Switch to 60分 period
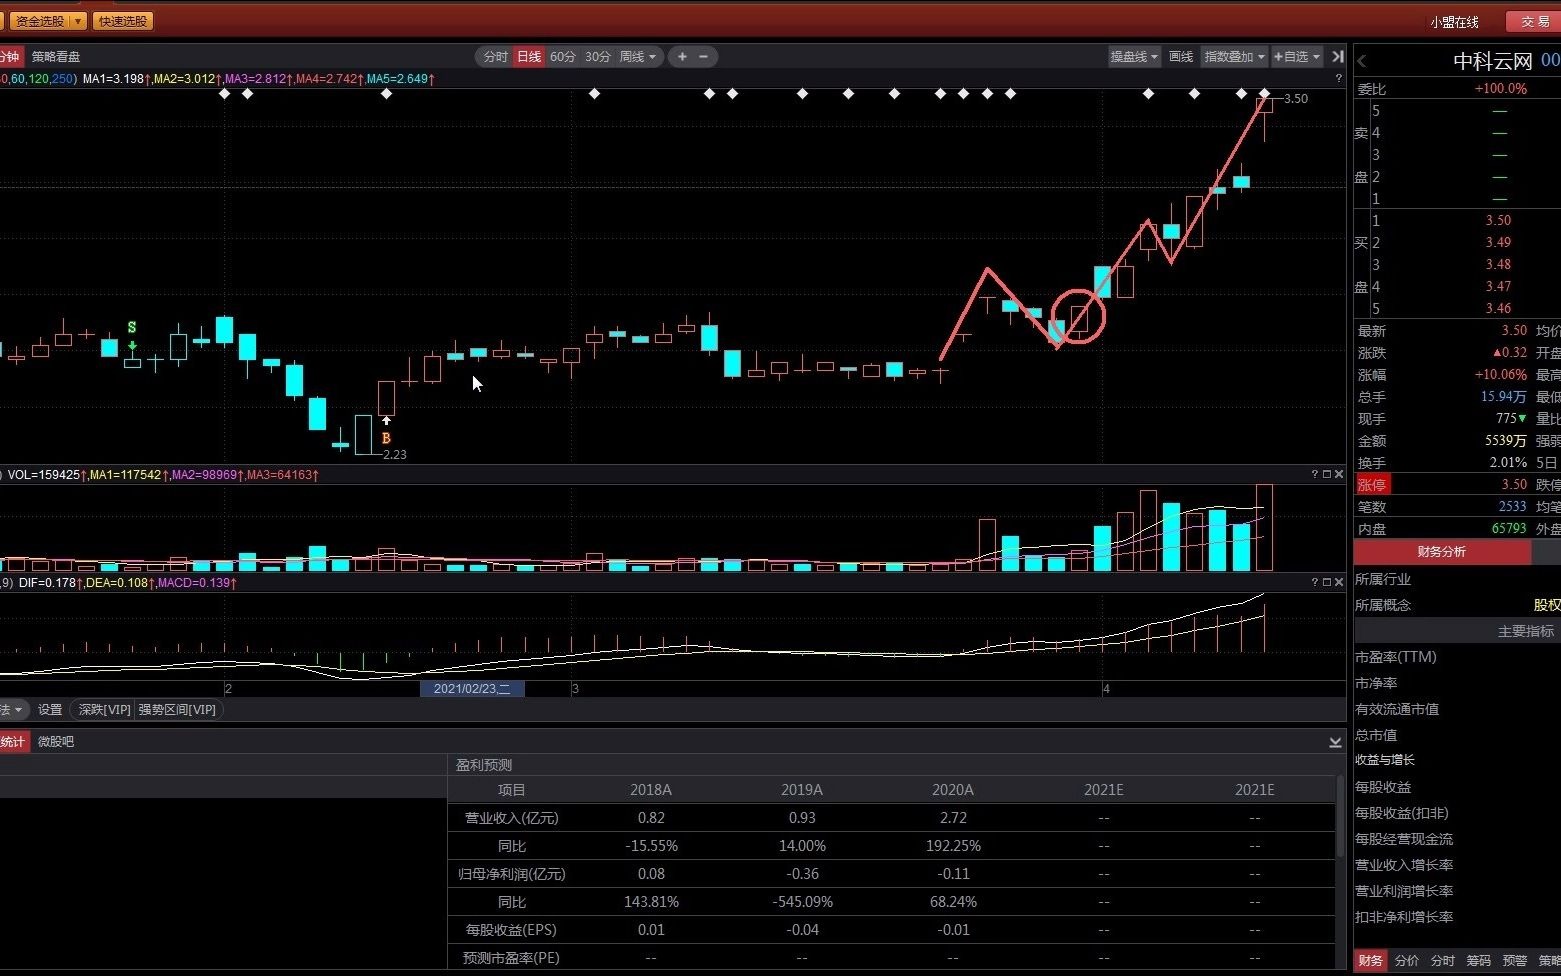This screenshot has height=976, width=1561. 563,57
